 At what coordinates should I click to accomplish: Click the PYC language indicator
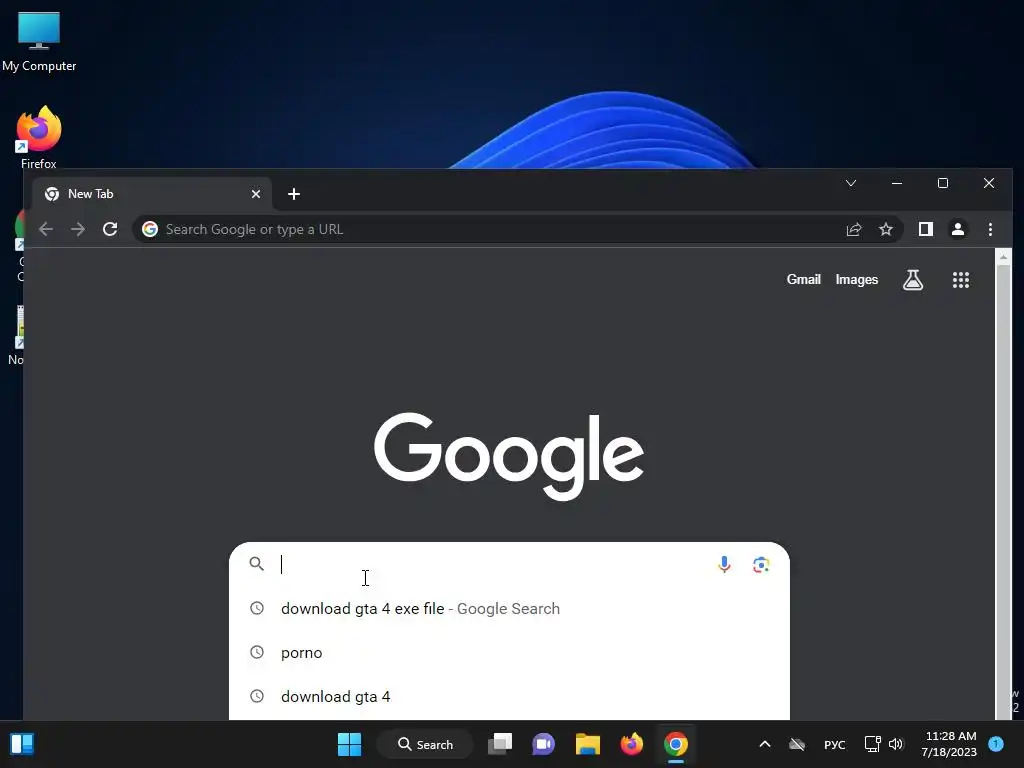pos(835,744)
